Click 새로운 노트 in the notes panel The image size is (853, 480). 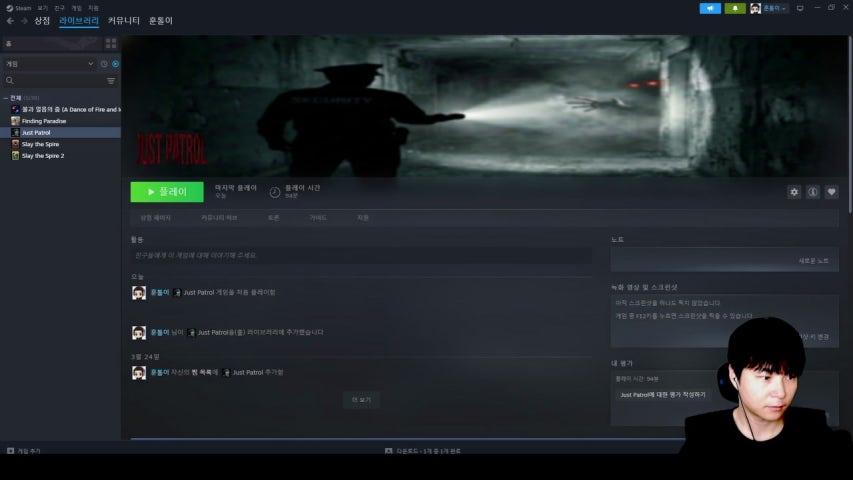(813, 261)
